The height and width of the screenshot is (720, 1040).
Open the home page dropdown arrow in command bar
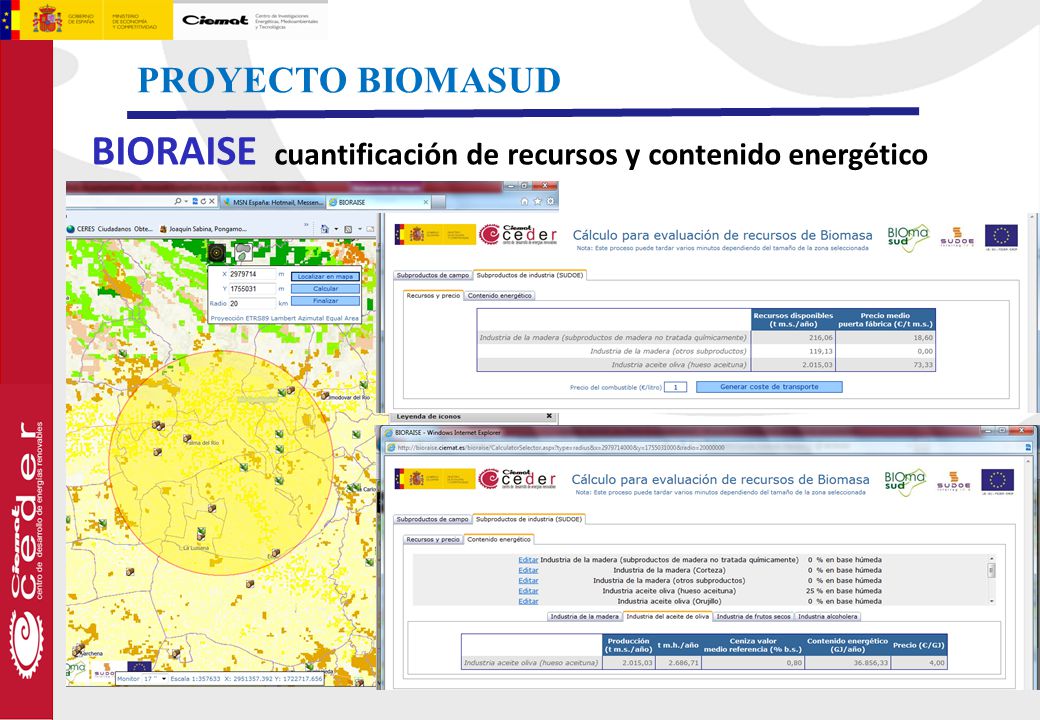[x=336, y=229]
